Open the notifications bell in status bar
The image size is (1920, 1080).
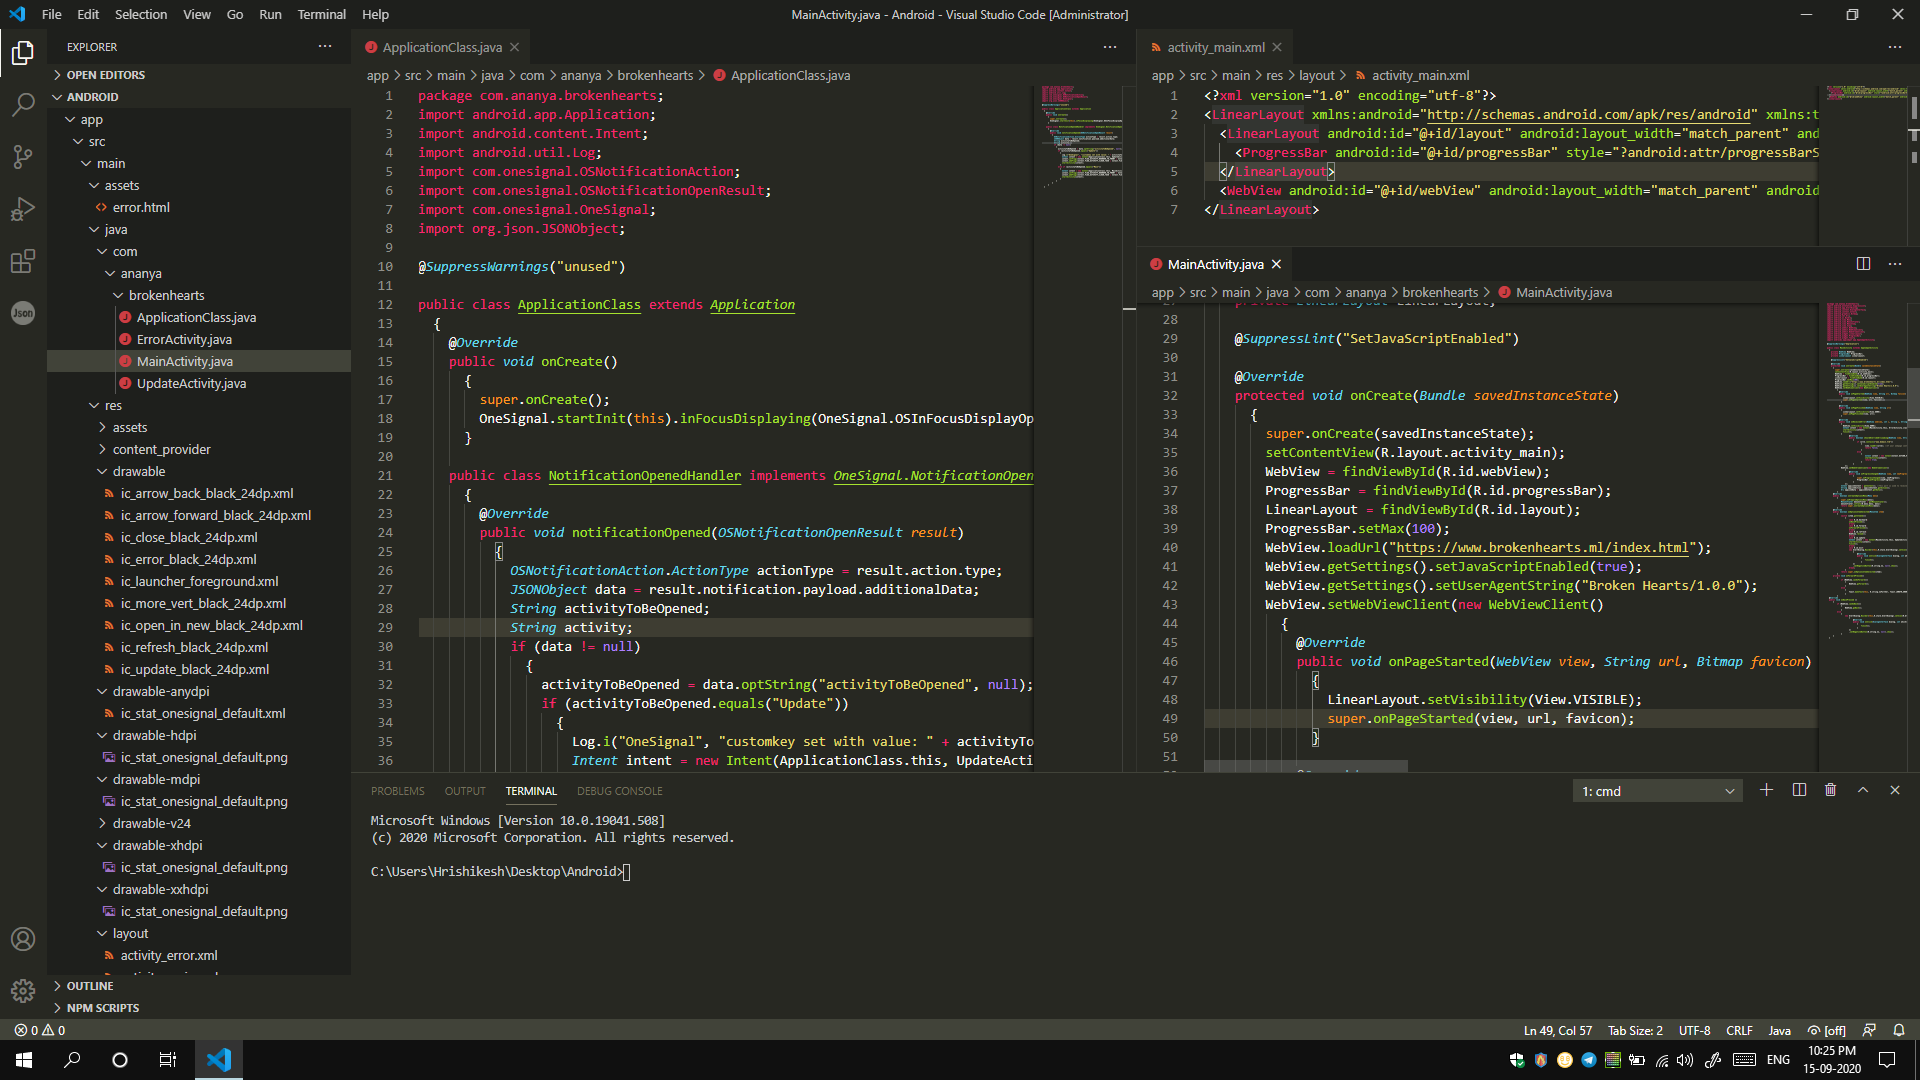[x=1899, y=1030]
